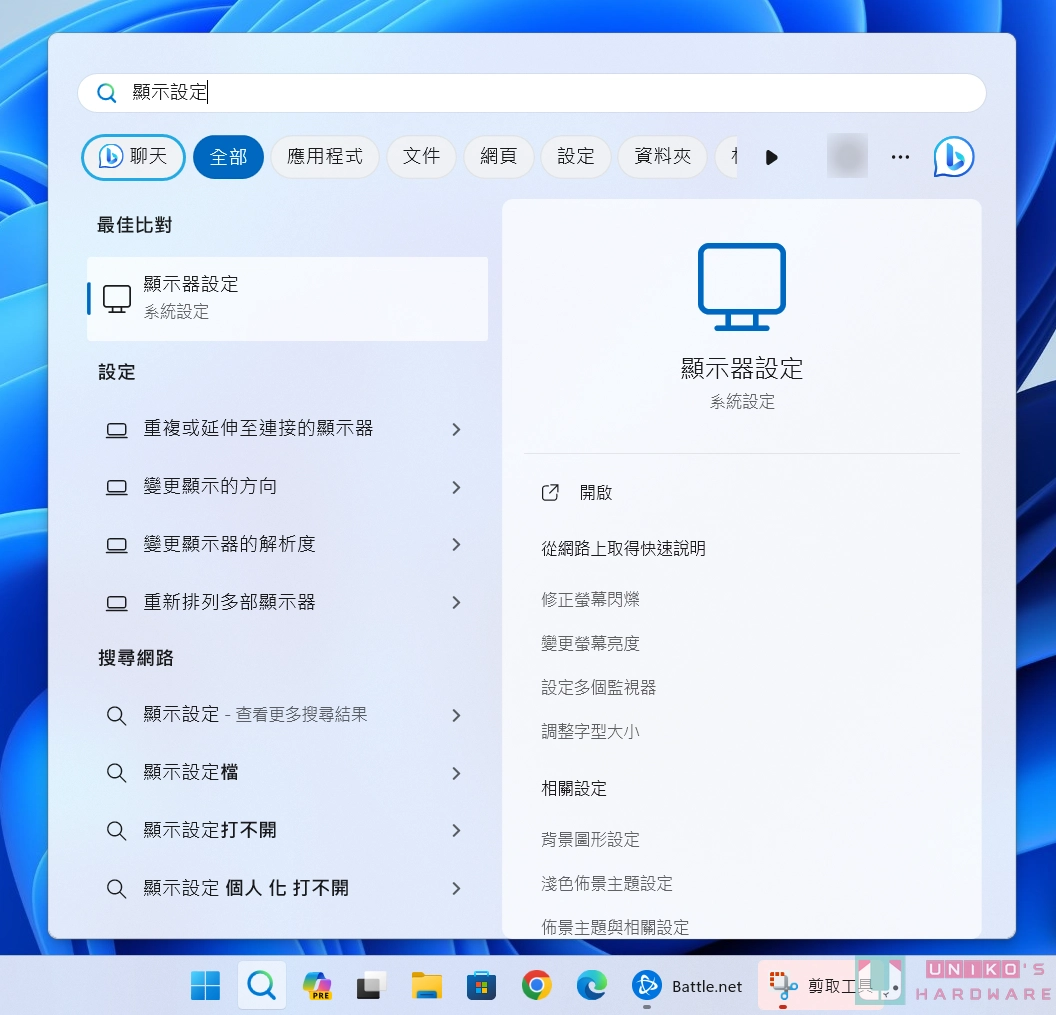Viewport: 1056px width, 1015px height.
Task: Expand 重複或延伸至連接的顯示器 chevron
Action: (456, 429)
